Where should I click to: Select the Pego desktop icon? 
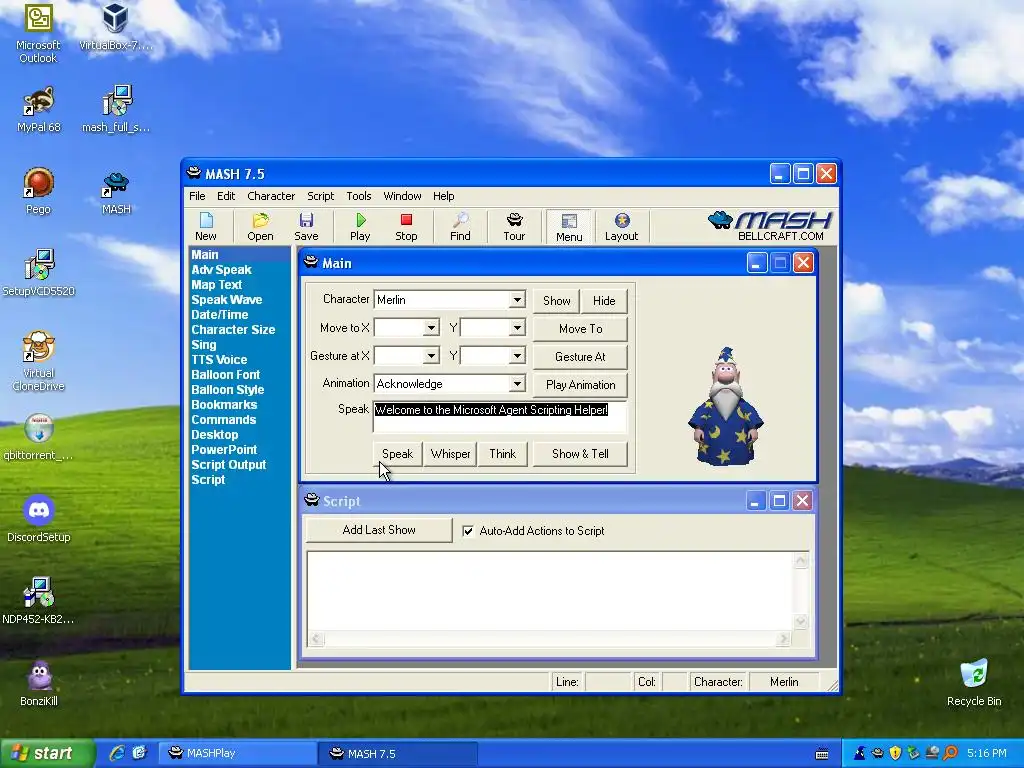click(x=38, y=191)
